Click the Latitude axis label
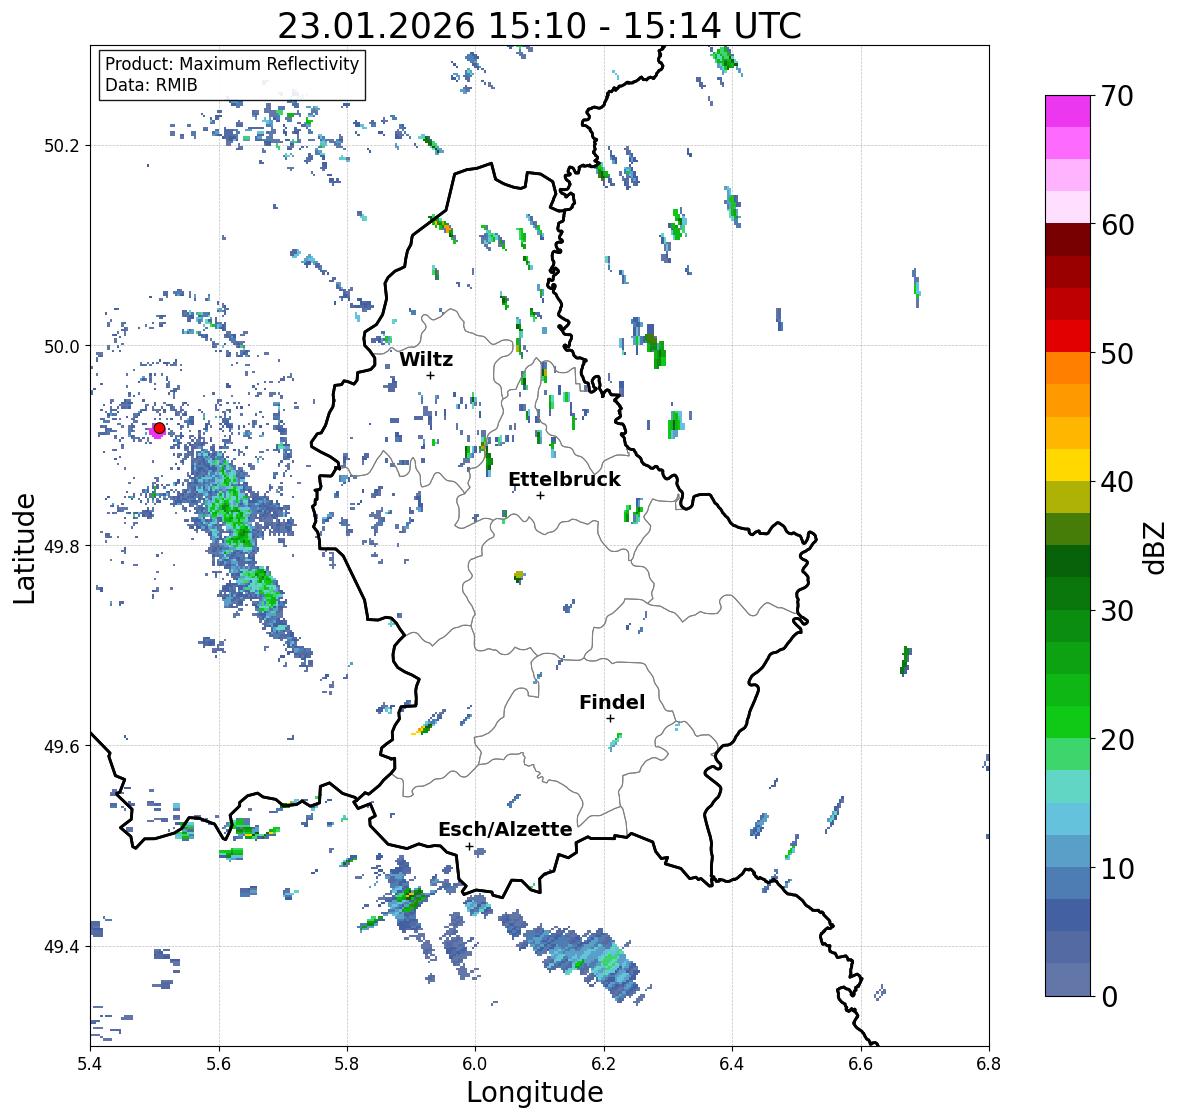The image size is (1179, 1117). click(x=24, y=548)
